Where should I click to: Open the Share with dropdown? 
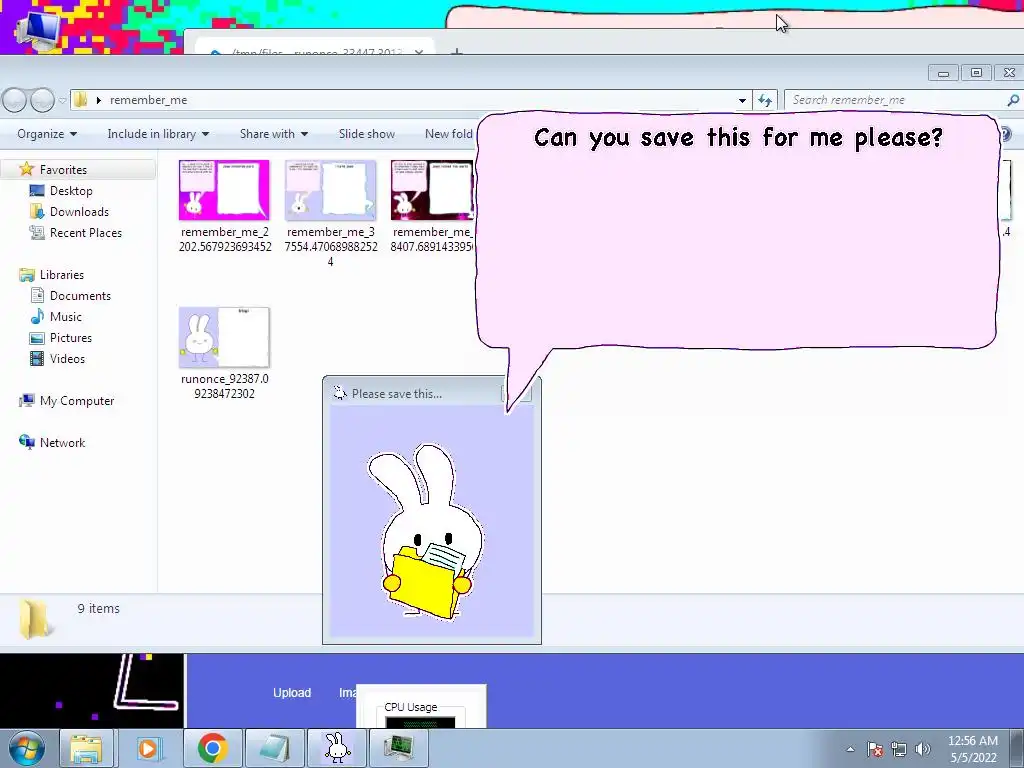click(274, 134)
